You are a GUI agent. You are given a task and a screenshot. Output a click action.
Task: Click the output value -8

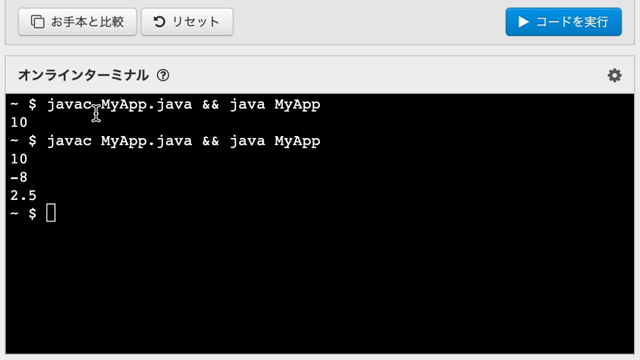pyautogui.click(x=19, y=177)
